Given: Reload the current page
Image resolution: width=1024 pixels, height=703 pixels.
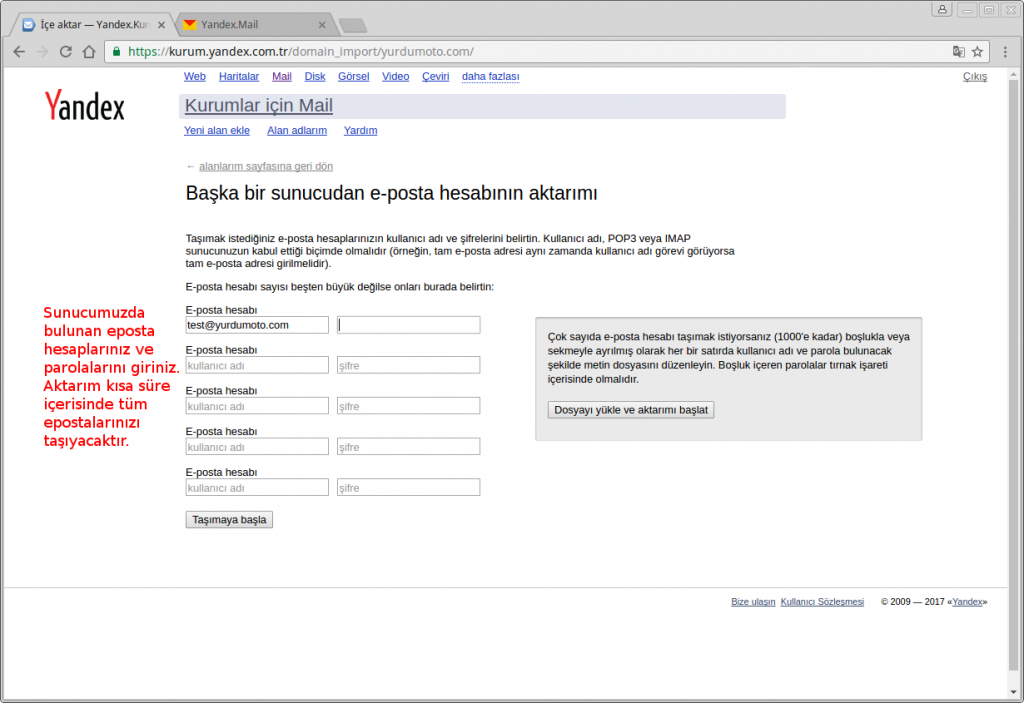Looking at the screenshot, I should [x=65, y=52].
